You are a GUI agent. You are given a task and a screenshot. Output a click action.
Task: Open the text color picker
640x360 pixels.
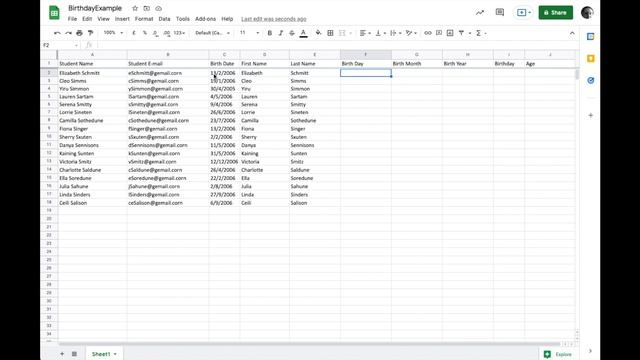pyautogui.click(x=303, y=33)
